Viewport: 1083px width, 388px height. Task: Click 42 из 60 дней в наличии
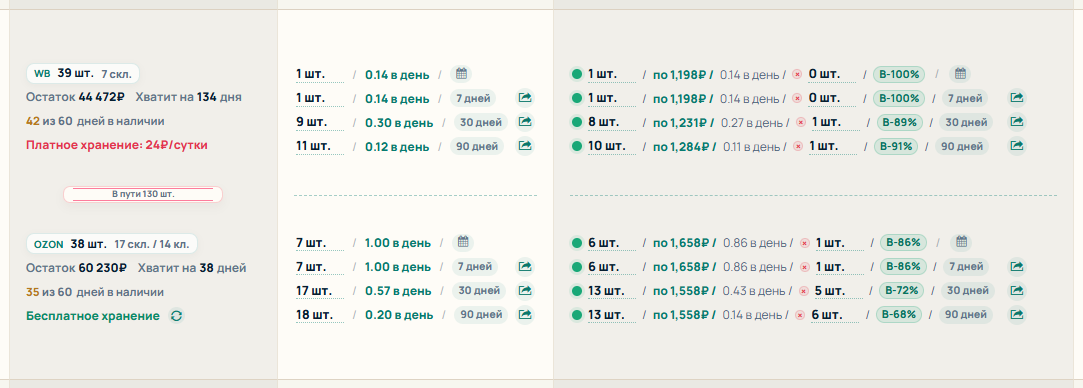[95, 121]
